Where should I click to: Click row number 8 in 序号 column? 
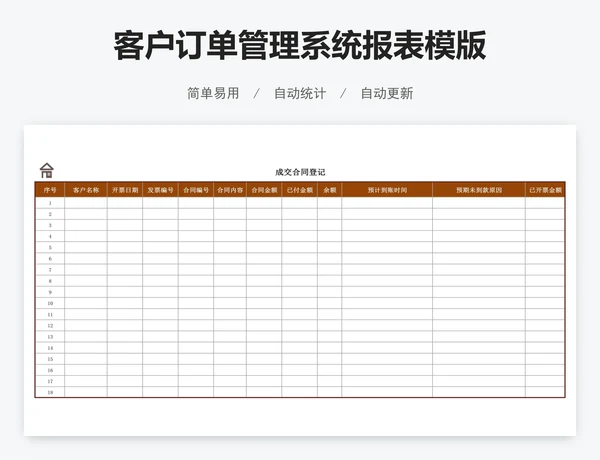(x=50, y=281)
